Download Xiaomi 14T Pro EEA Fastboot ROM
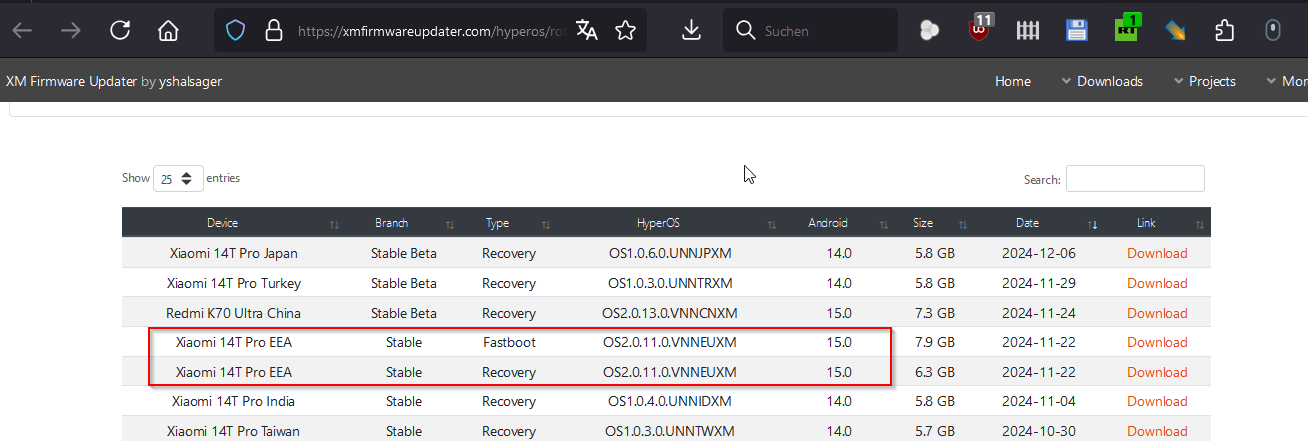 coord(1157,342)
